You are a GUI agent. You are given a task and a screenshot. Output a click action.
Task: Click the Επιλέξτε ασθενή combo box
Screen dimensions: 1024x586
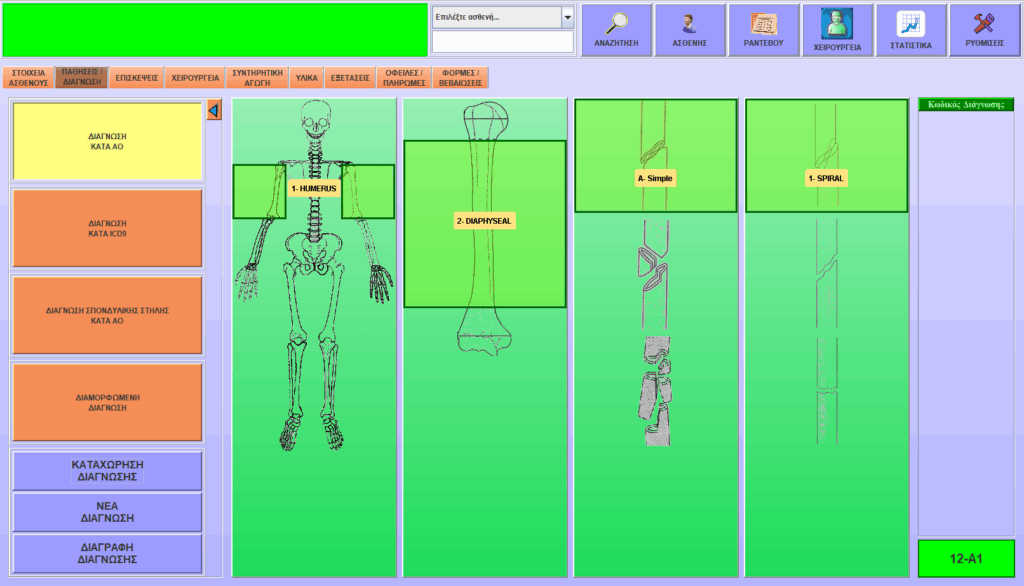495,17
